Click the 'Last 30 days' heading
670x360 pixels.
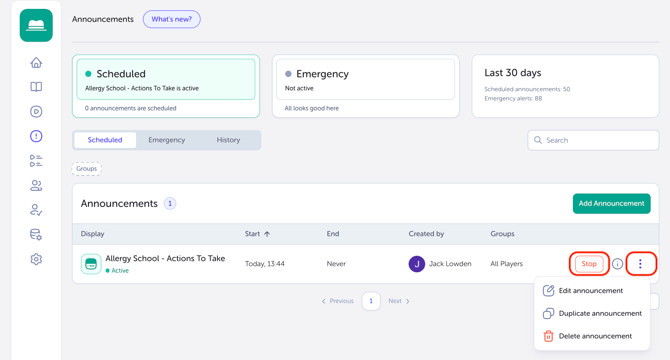click(x=513, y=73)
